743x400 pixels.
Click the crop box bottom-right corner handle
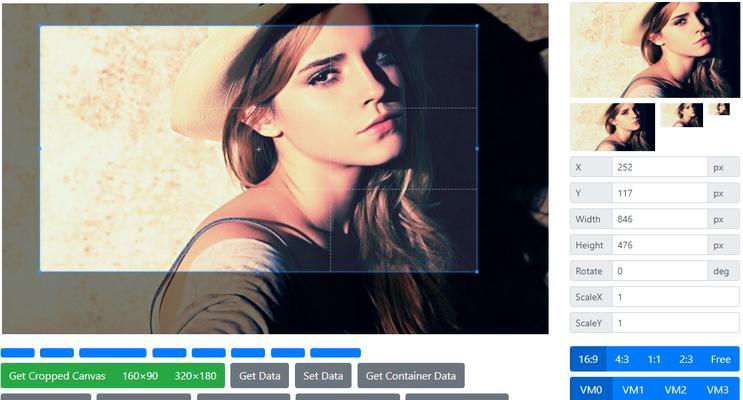click(477, 272)
